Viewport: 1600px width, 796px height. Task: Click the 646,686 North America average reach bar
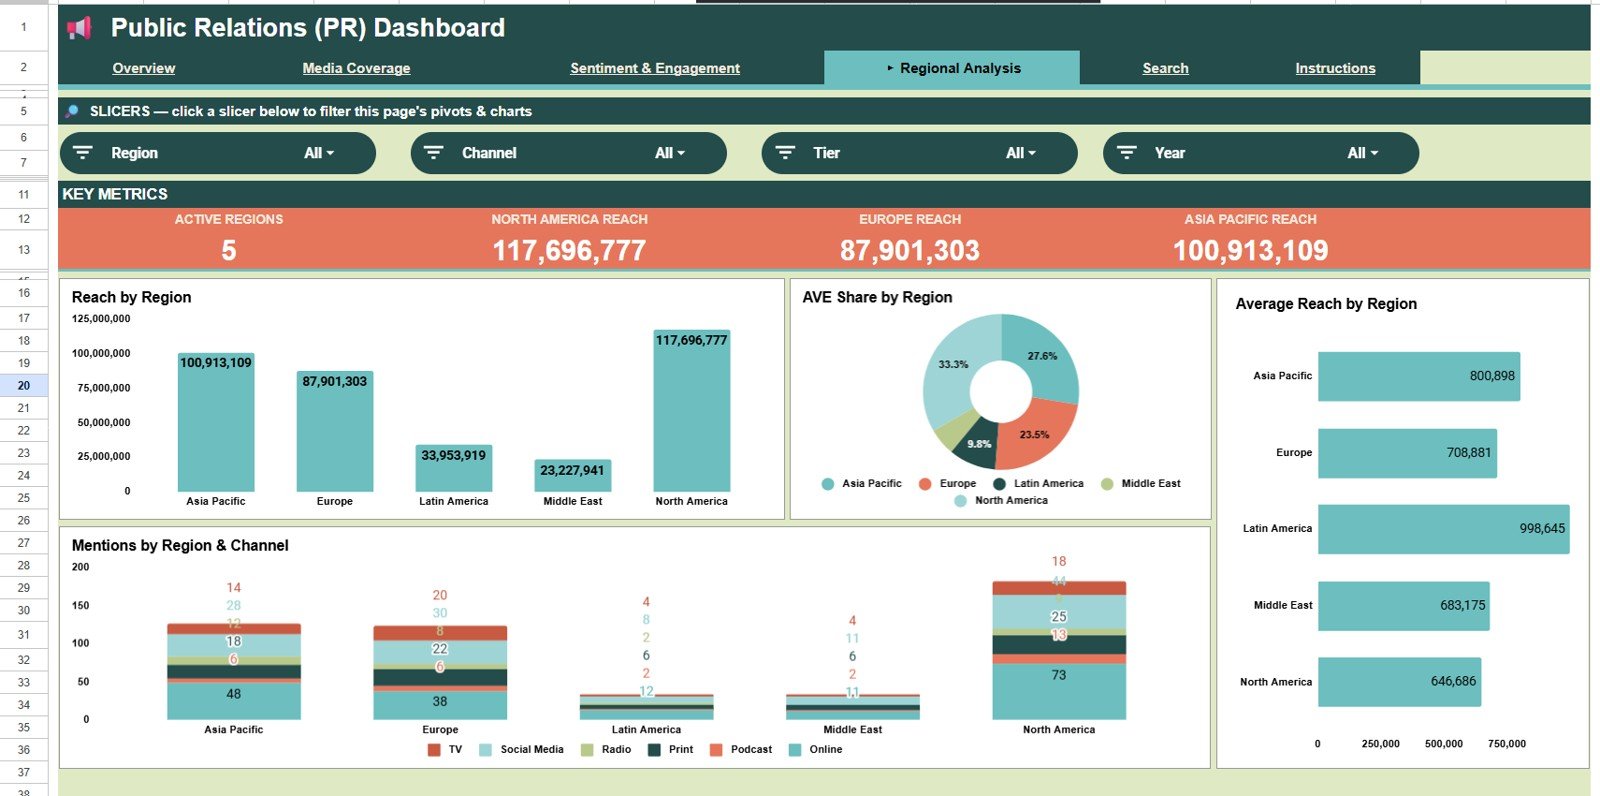1400,682
